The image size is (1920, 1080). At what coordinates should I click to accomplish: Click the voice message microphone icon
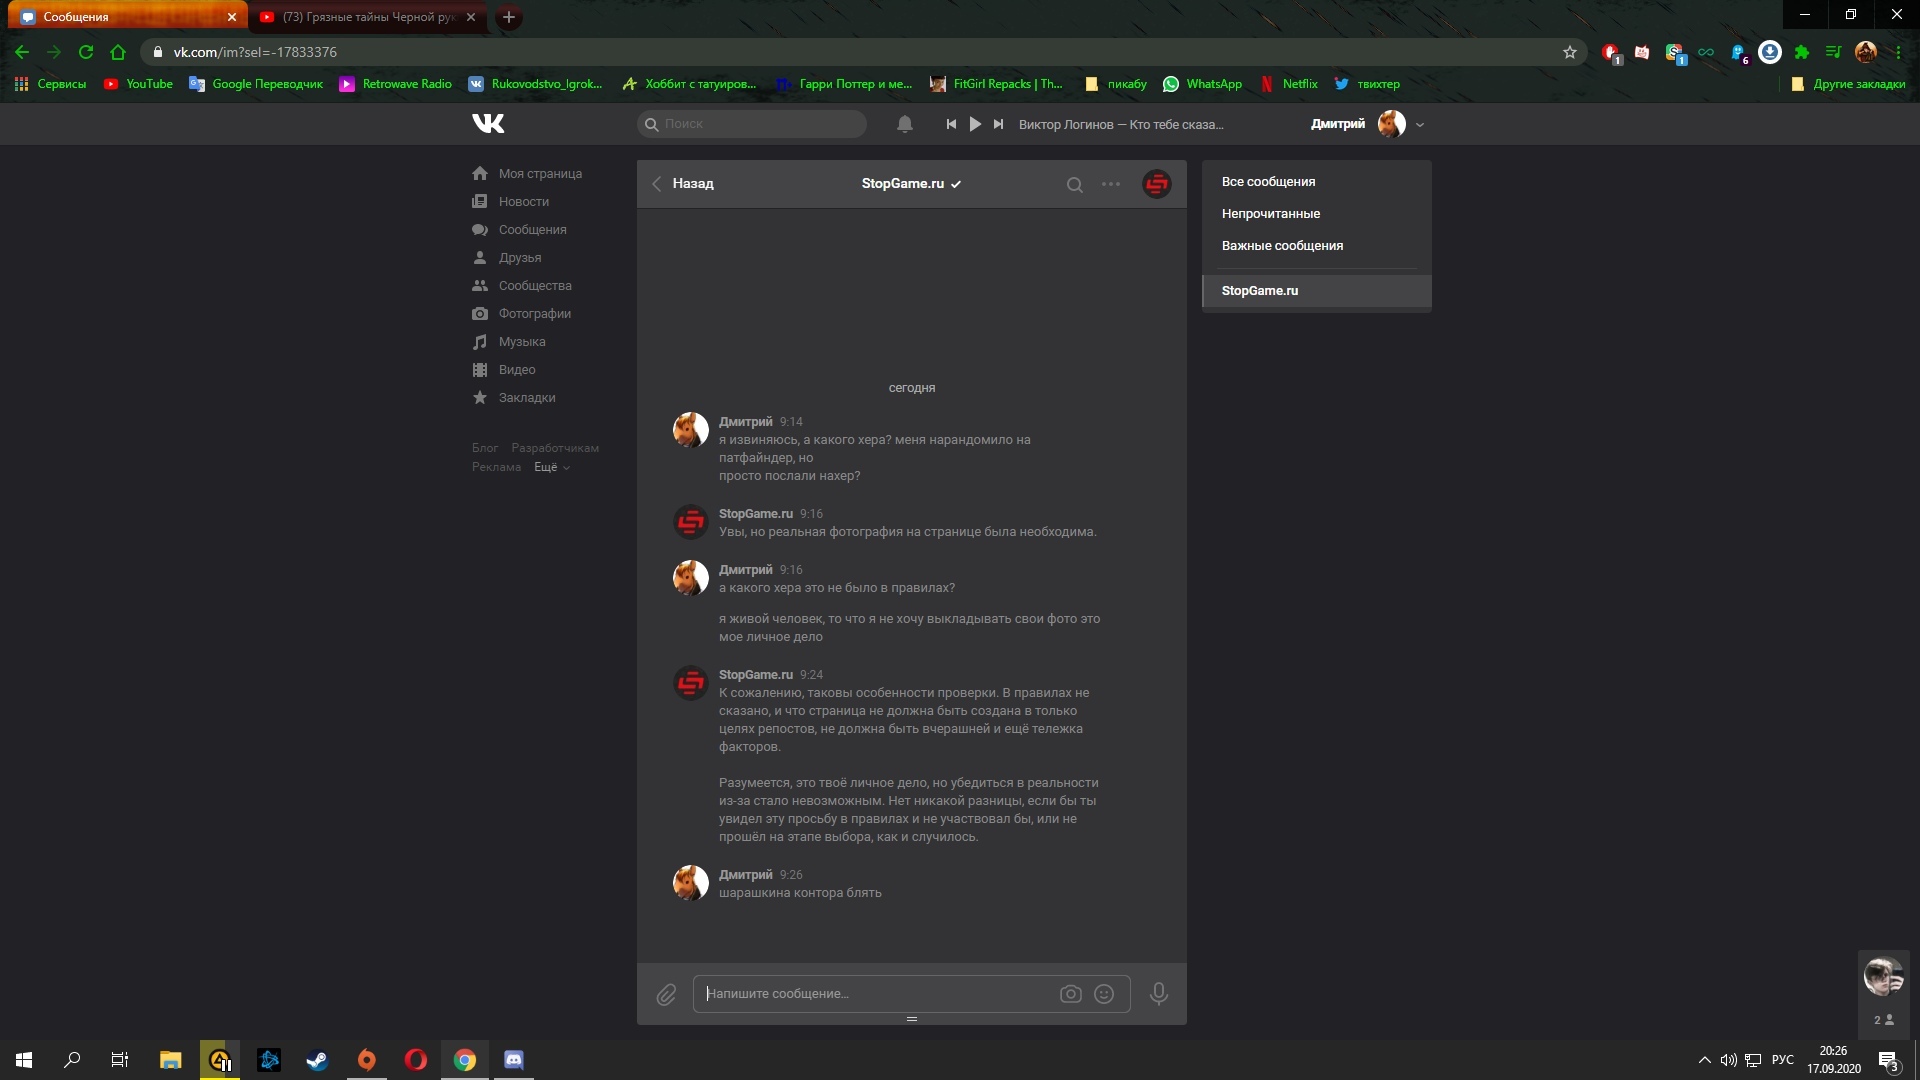(1158, 993)
